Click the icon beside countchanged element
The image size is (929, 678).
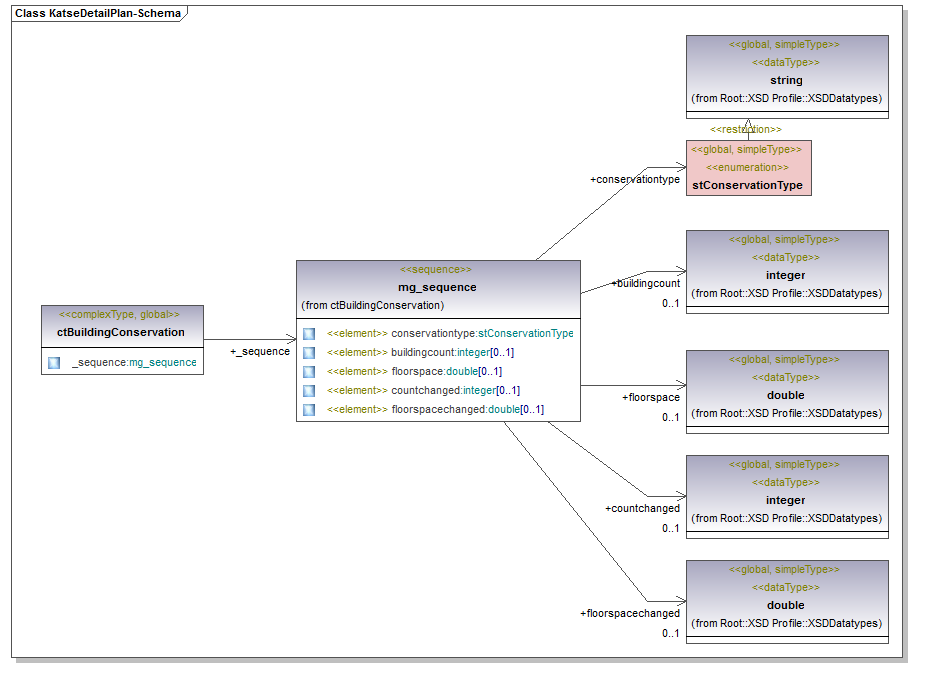[309, 391]
